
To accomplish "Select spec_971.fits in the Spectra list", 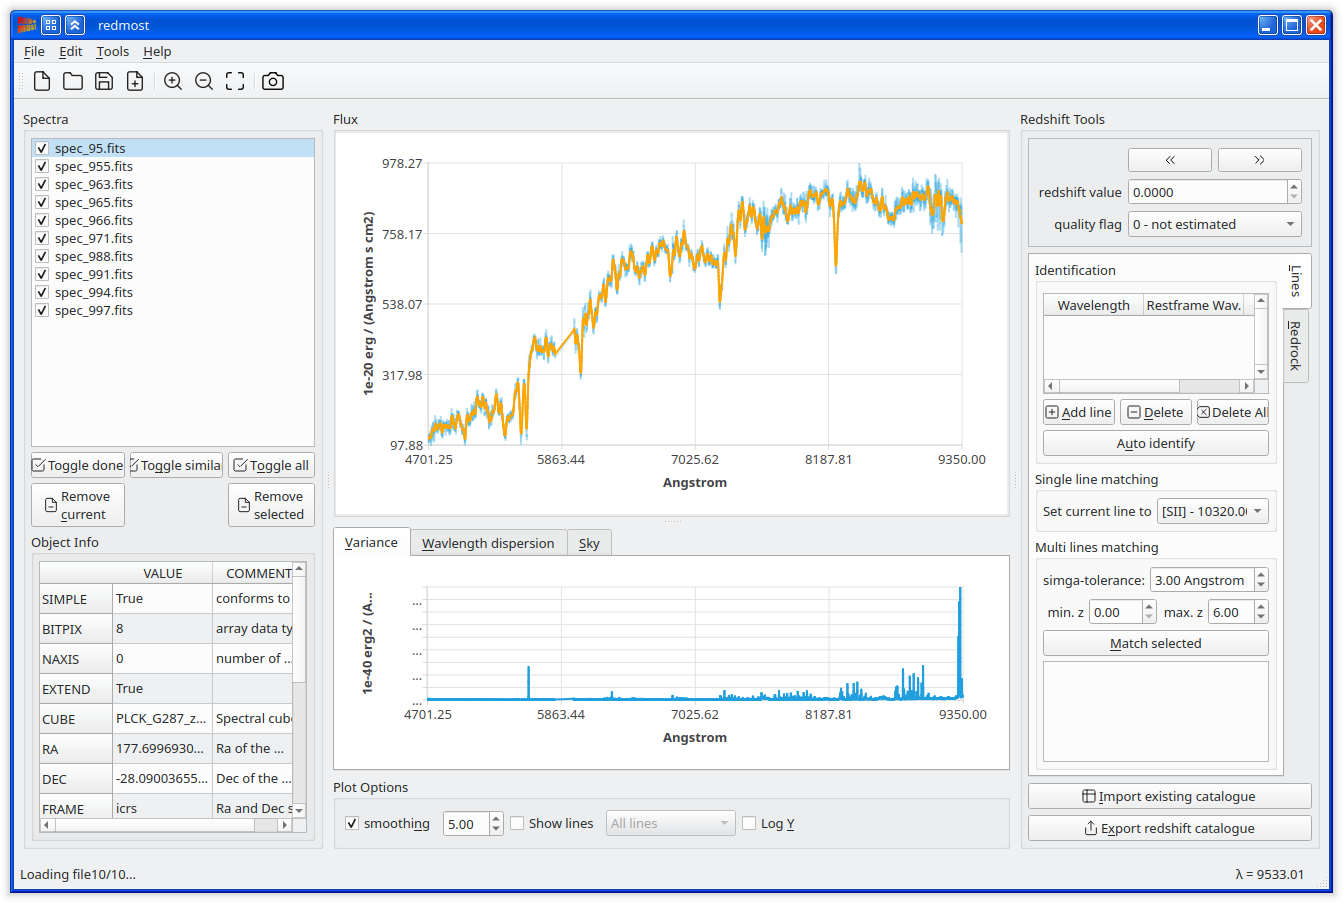I will pyautogui.click(x=94, y=239).
